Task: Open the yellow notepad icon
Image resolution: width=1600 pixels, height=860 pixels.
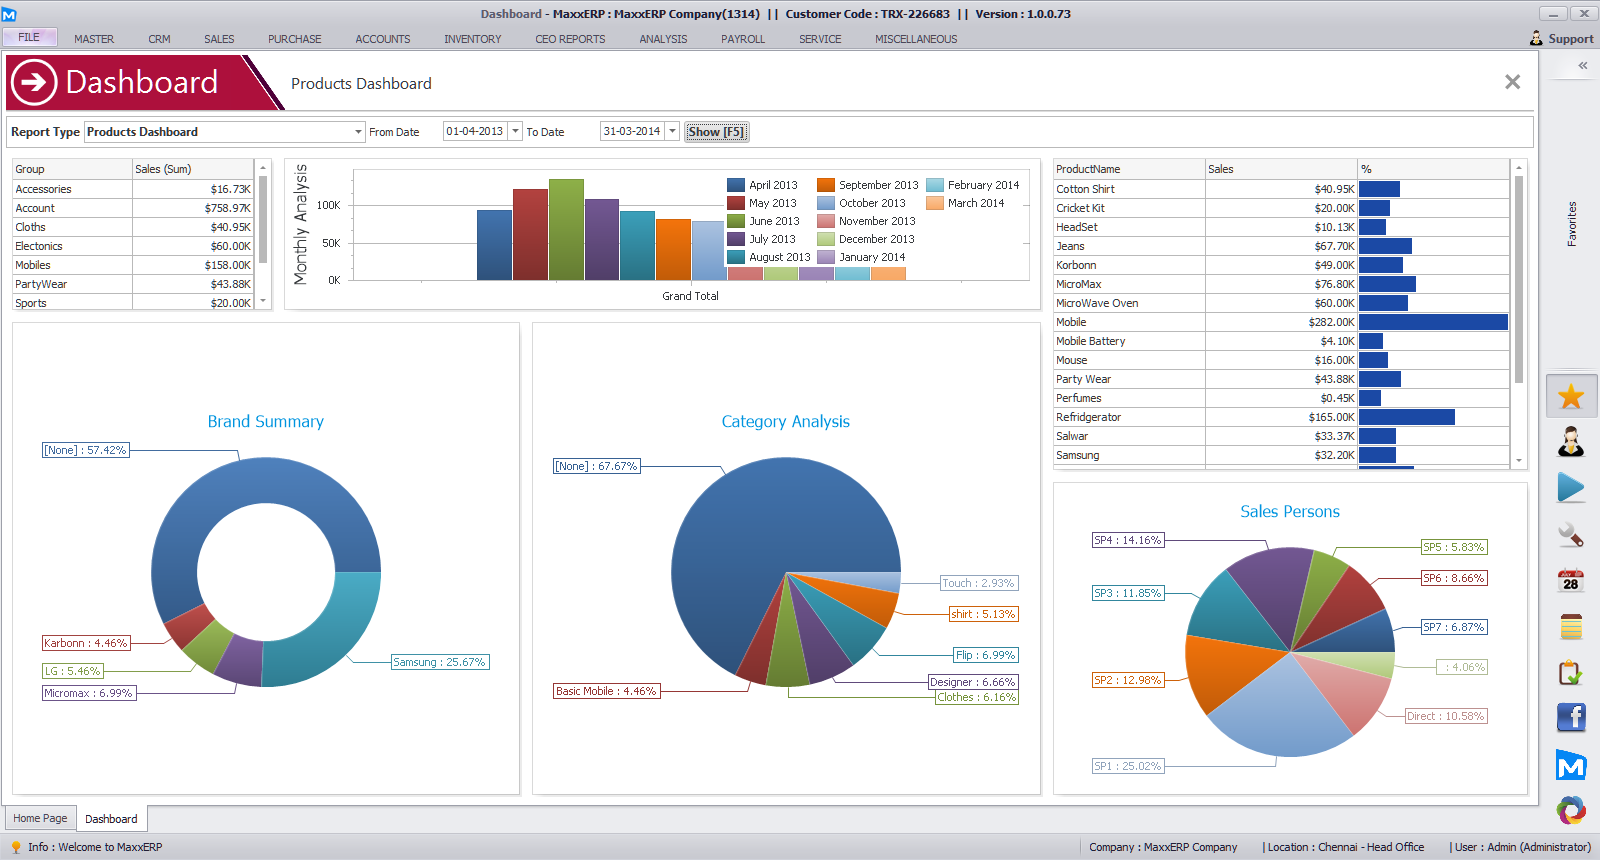Action: (x=1571, y=627)
